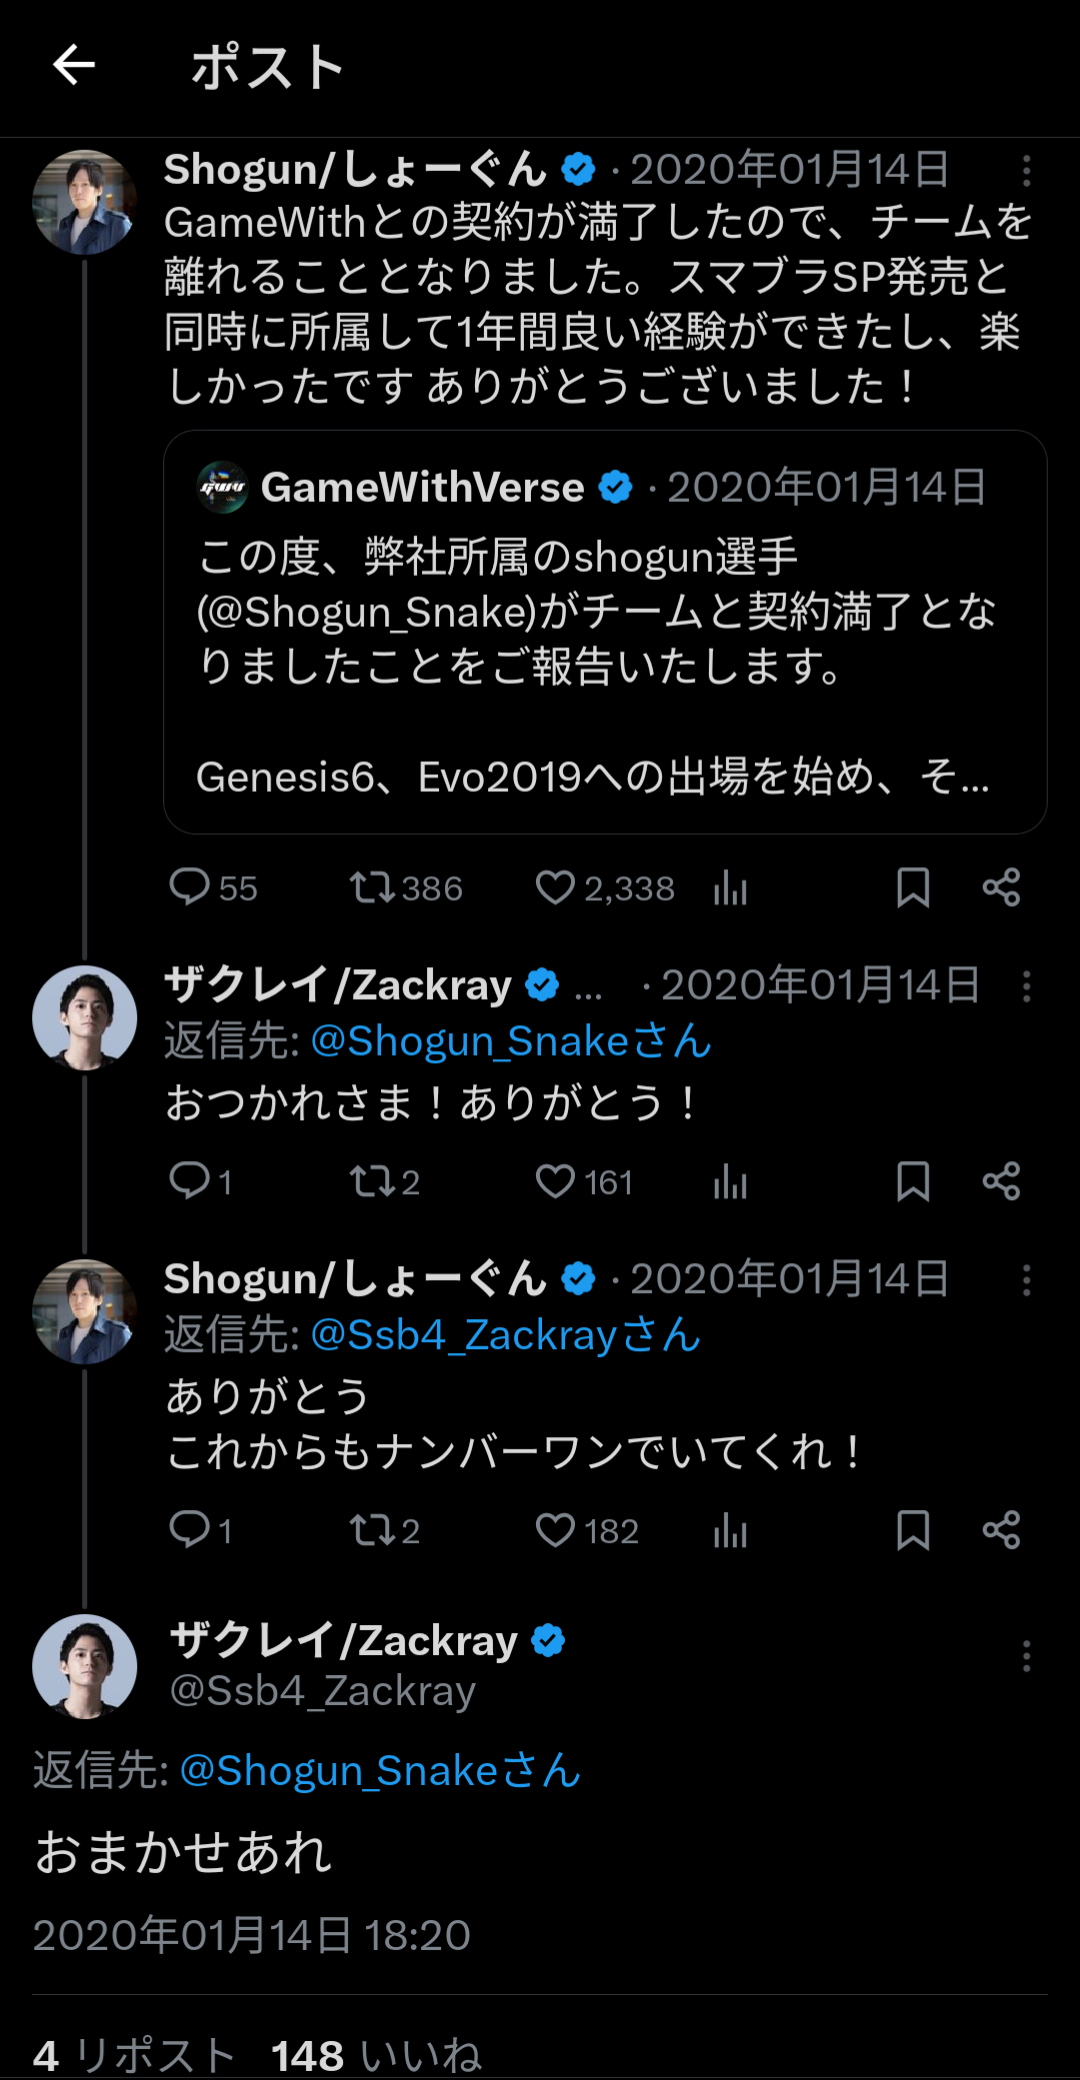
Task: Like Zackray's reply with 161 likes
Action: tap(584, 1182)
